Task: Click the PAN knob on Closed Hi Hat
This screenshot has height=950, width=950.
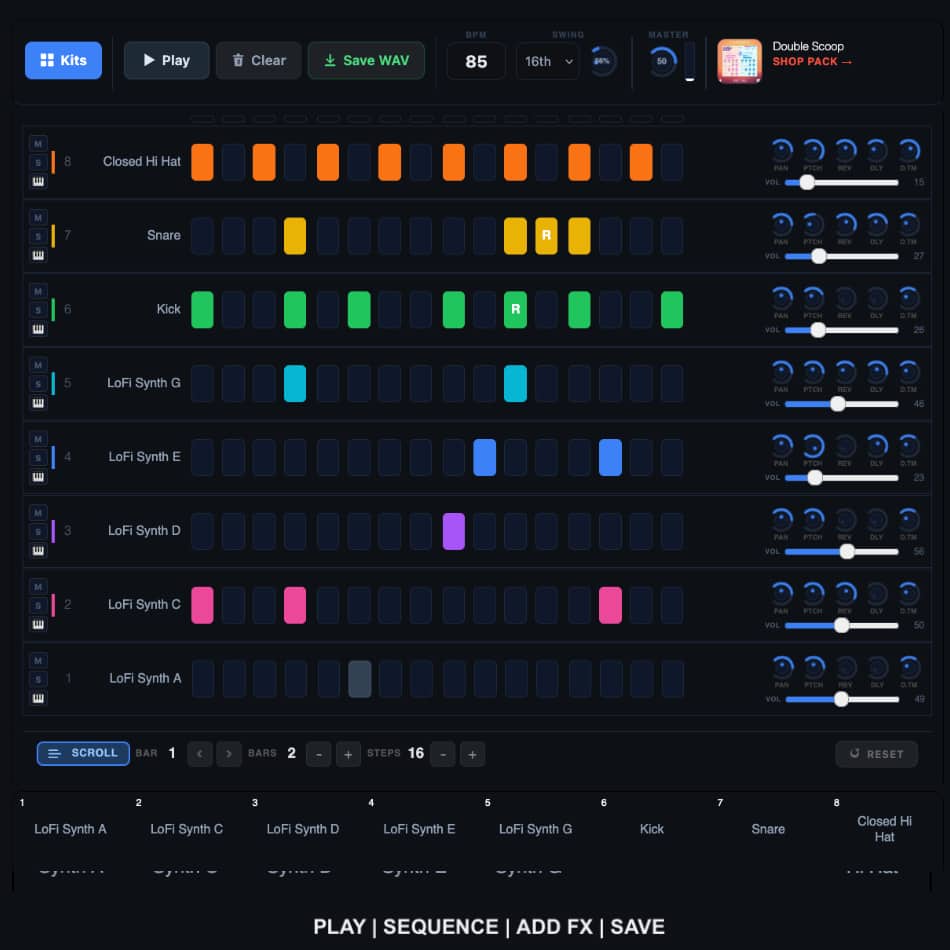Action: pyautogui.click(x=782, y=150)
